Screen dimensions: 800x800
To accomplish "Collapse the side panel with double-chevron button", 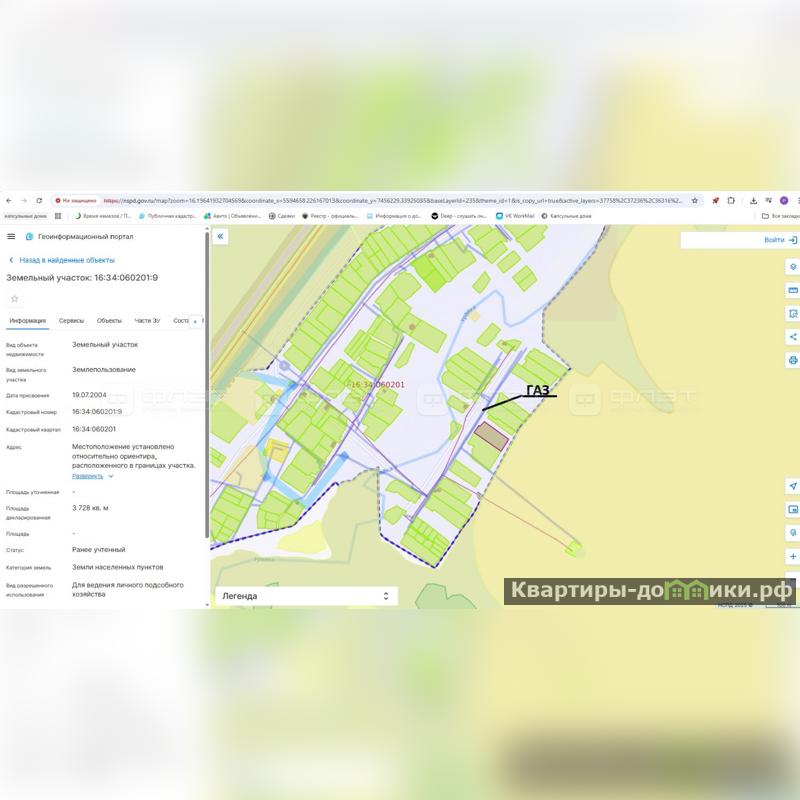I will [x=221, y=237].
